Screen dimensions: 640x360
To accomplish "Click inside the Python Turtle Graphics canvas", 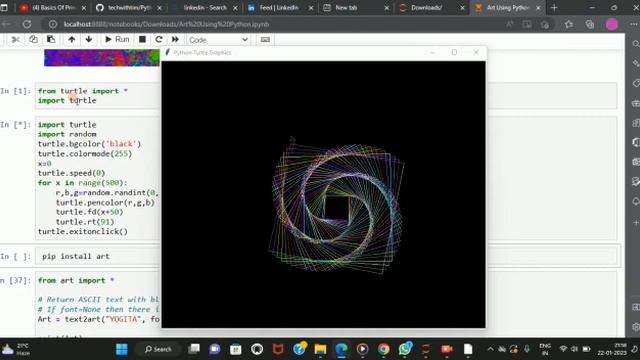I will click(x=323, y=194).
